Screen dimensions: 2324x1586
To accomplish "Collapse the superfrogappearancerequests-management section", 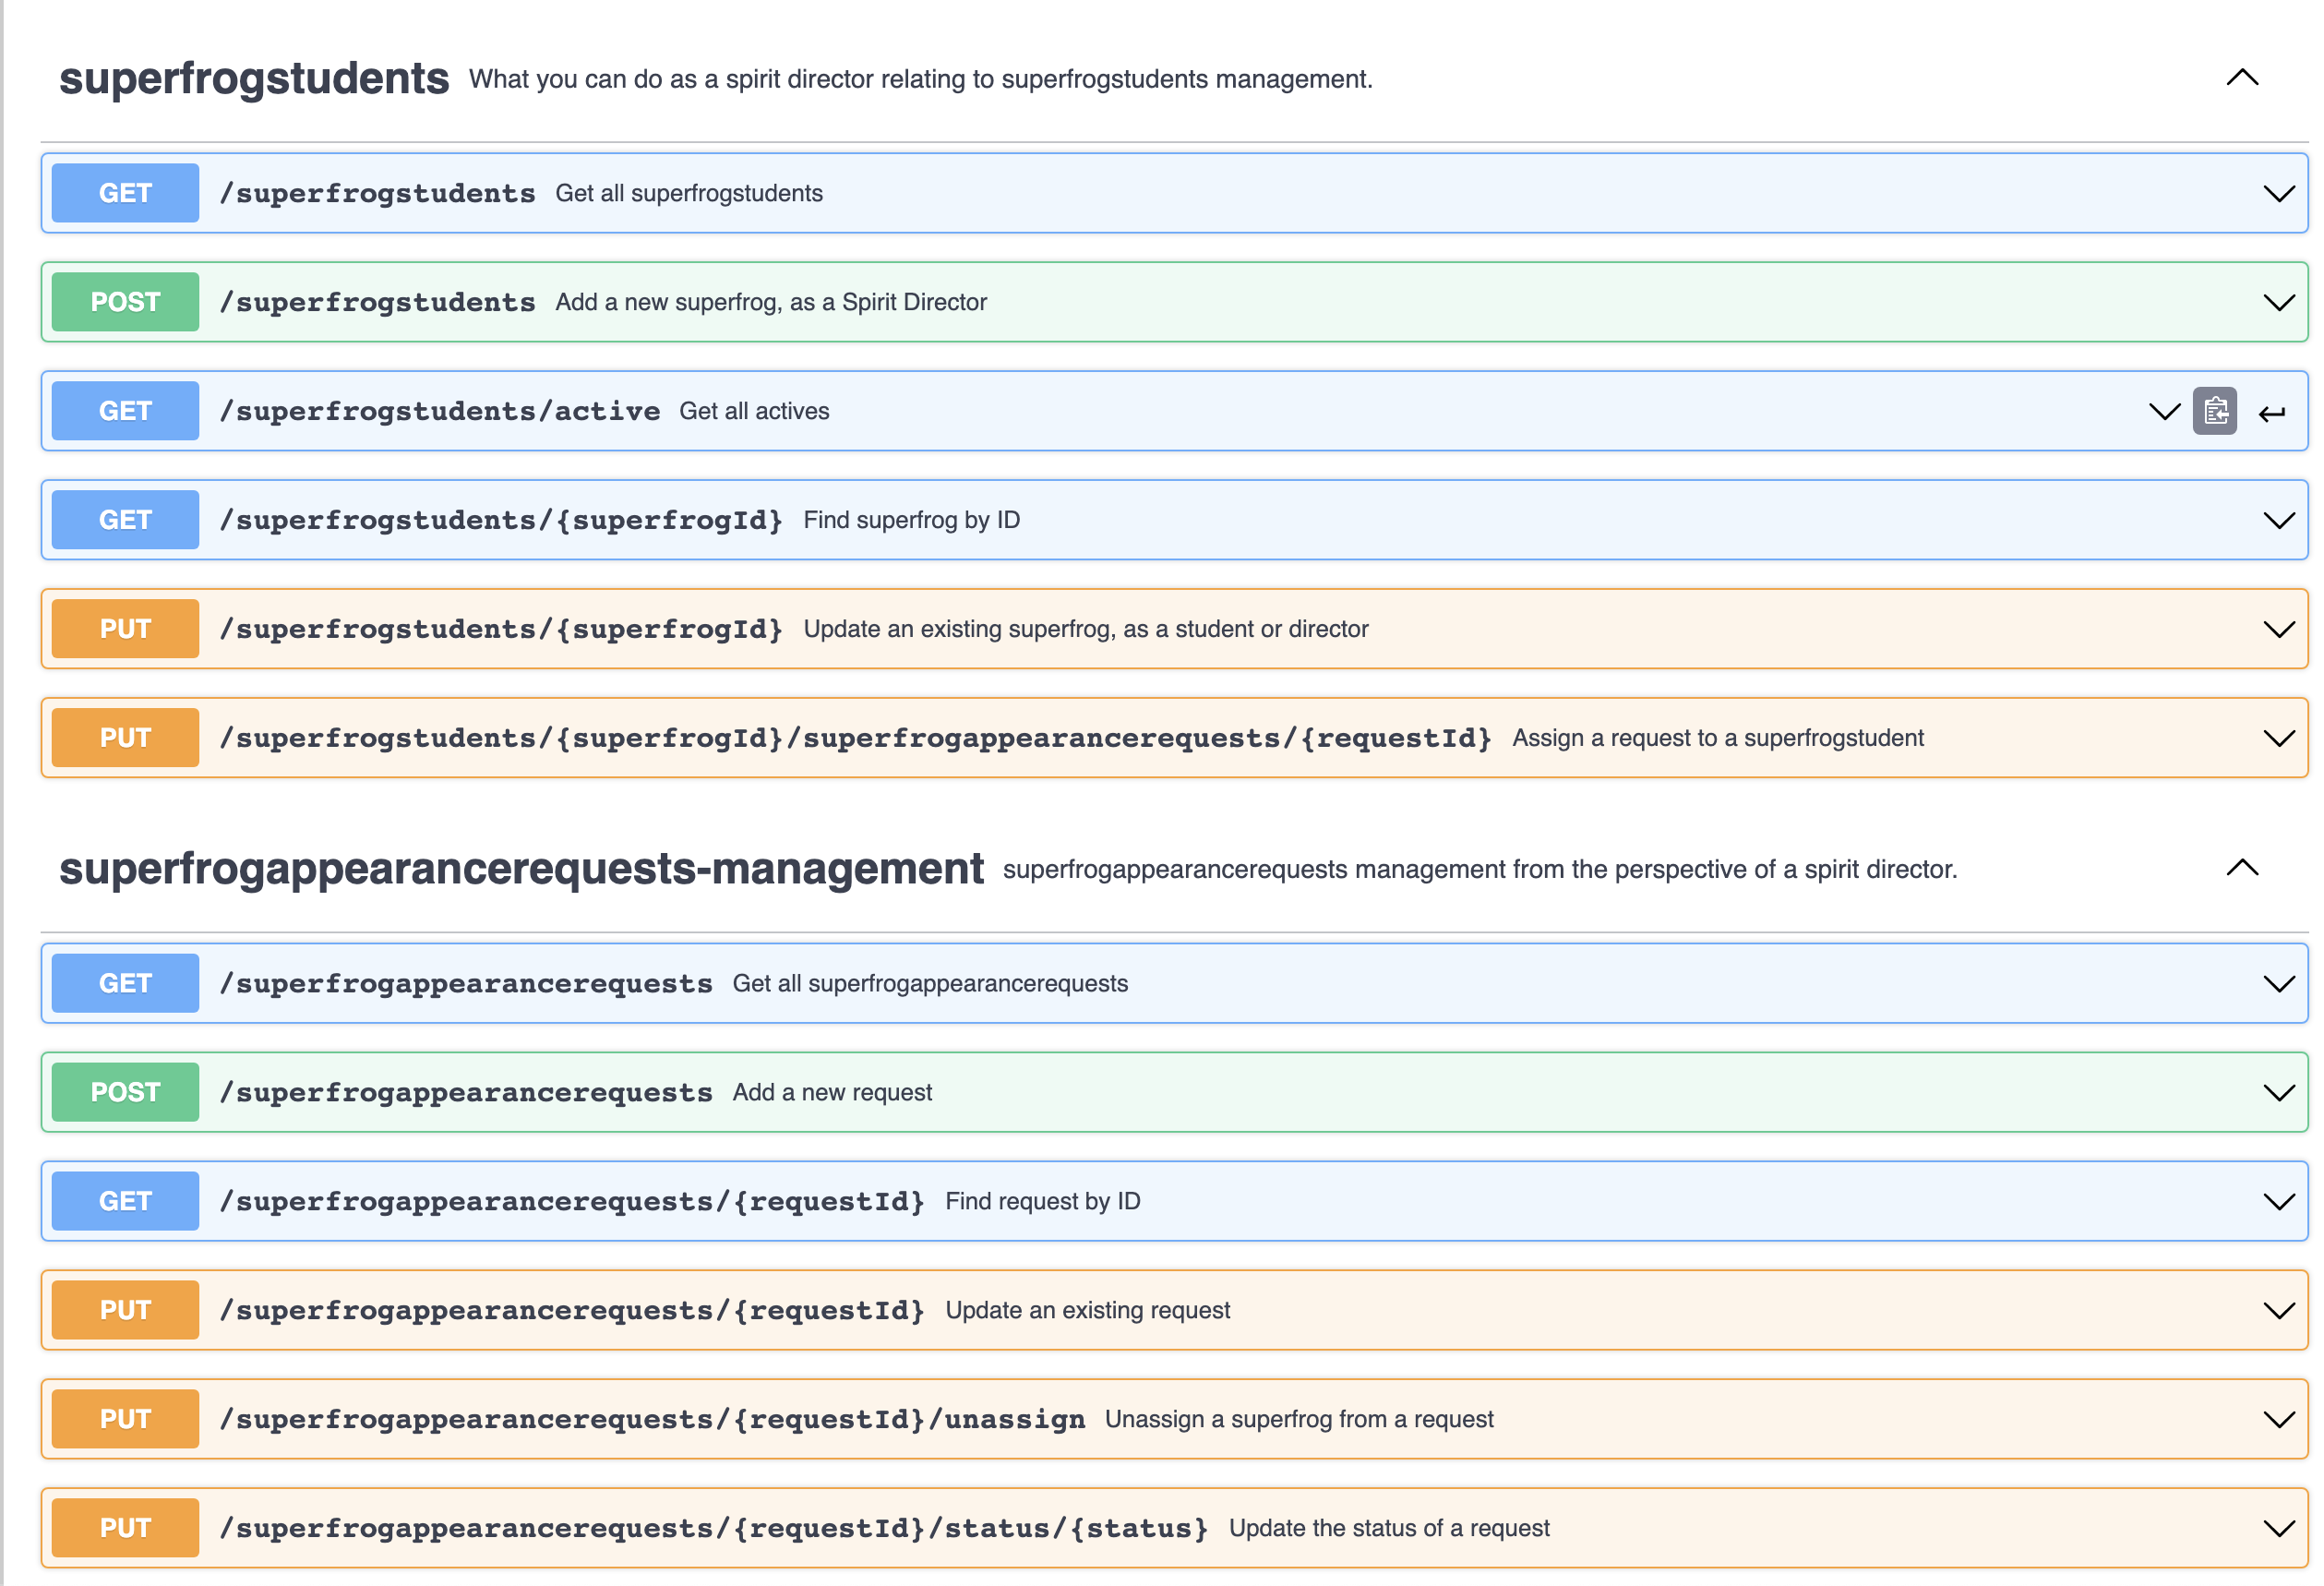I will click(2242, 868).
